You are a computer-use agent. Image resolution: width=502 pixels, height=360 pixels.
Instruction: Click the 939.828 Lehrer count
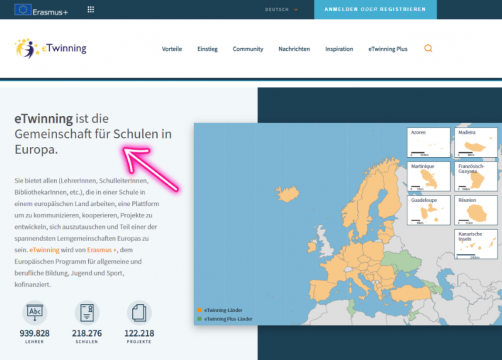(x=35, y=333)
